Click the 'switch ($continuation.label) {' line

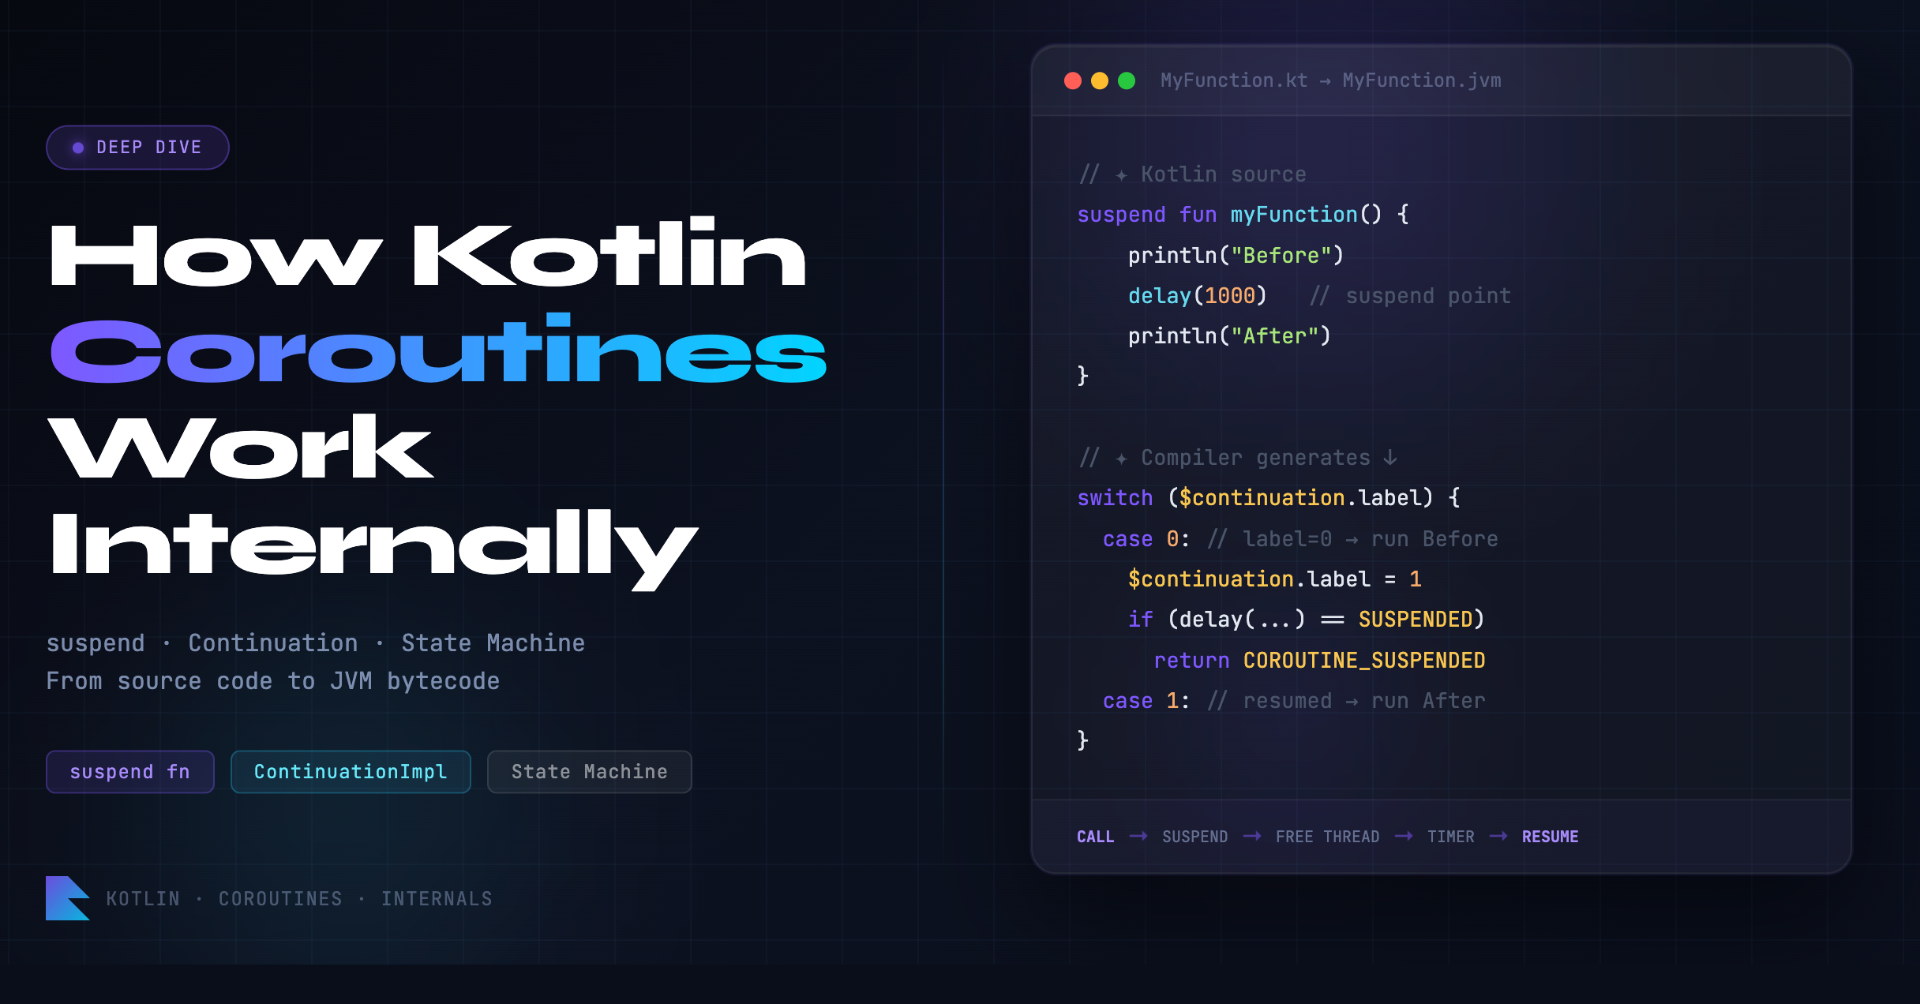pyautogui.click(x=1268, y=498)
